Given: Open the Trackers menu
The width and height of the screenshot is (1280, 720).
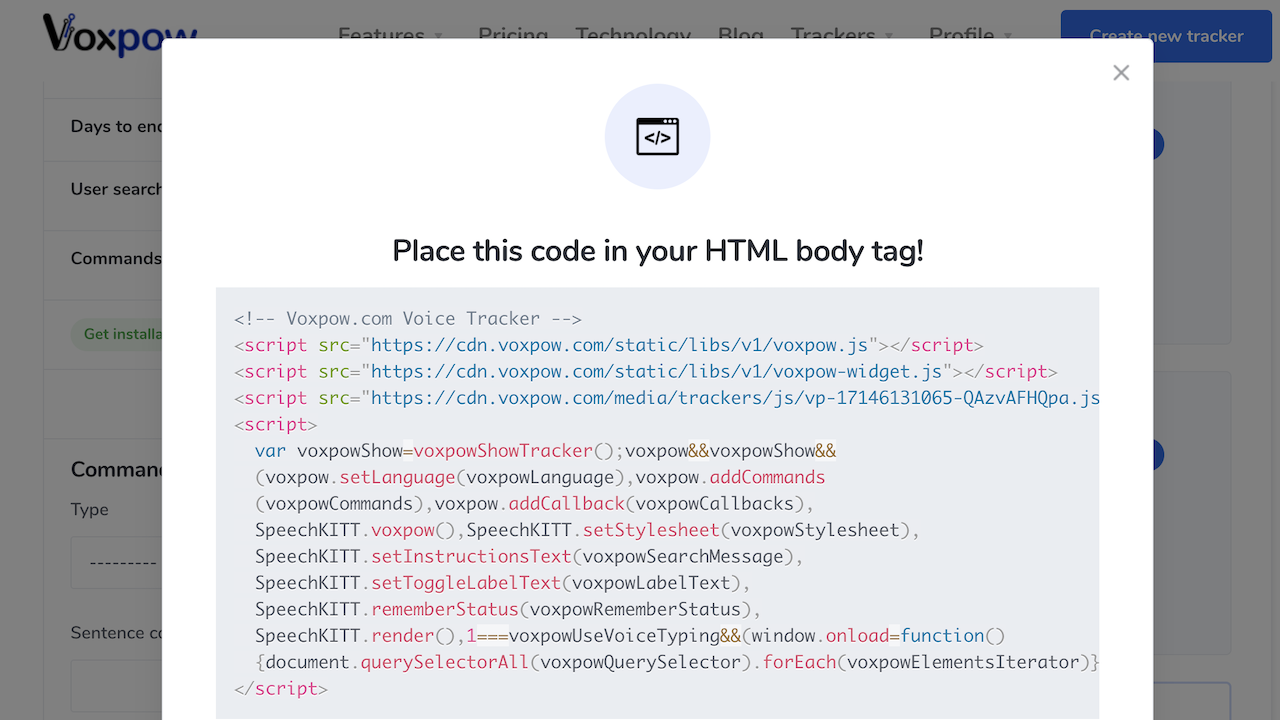Looking at the screenshot, I should coord(832,30).
